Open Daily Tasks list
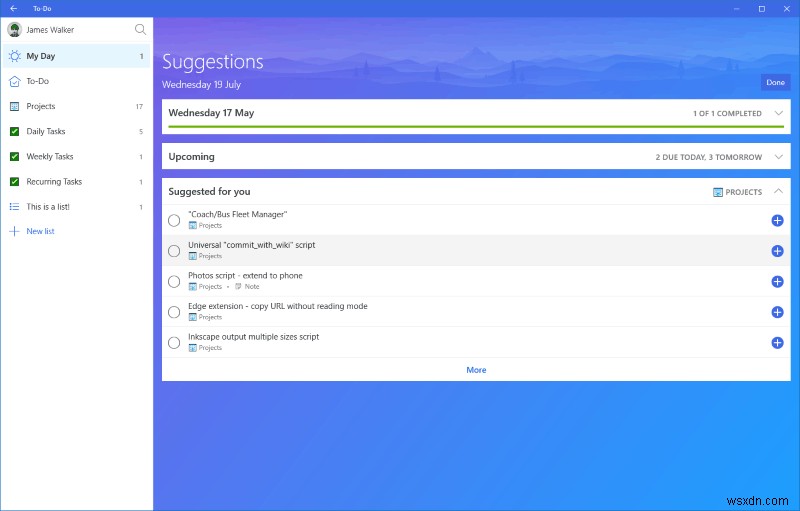Image resolution: width=800 pixels, height=511 pixels. 77,131
